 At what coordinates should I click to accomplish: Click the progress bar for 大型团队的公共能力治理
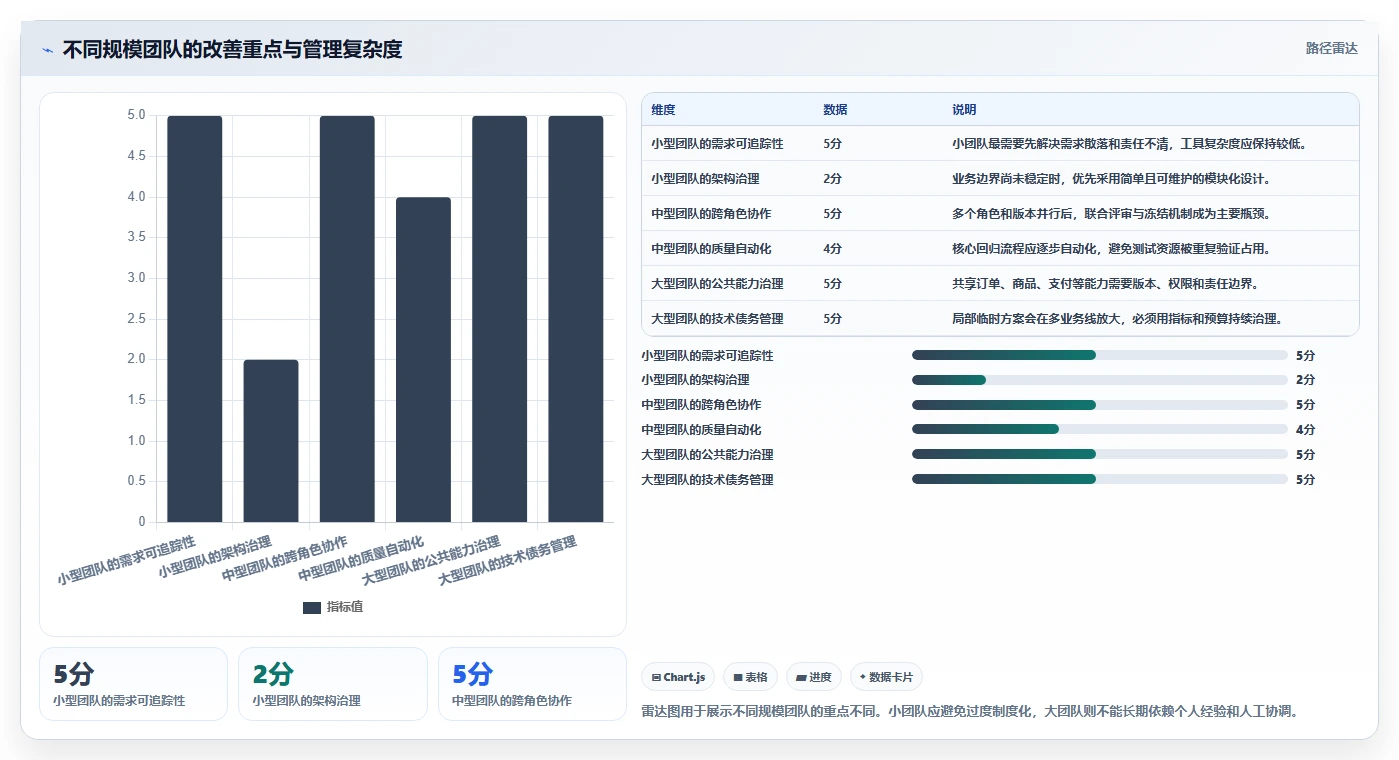click(x=1100, y=454)
